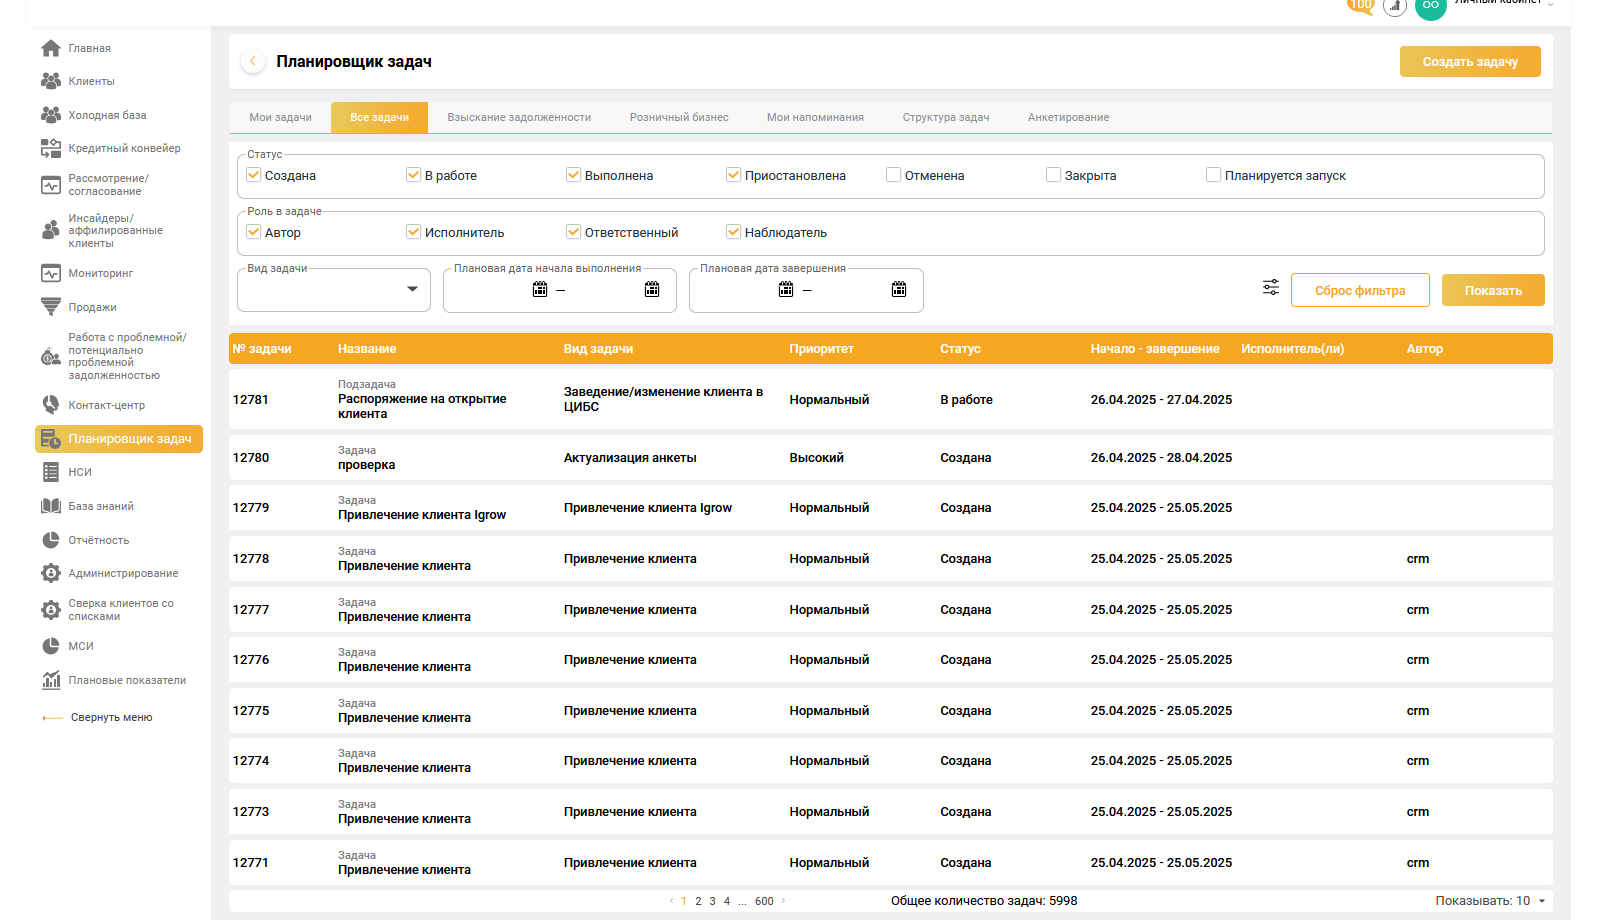The height and width of the screenshot is (920, 1608).
Task: Open Администрирование gear icon
Action: point(51,573)
